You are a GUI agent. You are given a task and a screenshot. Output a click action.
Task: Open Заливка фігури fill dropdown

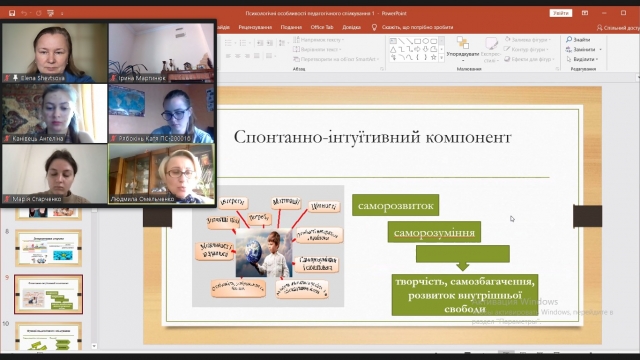(528, 40)
